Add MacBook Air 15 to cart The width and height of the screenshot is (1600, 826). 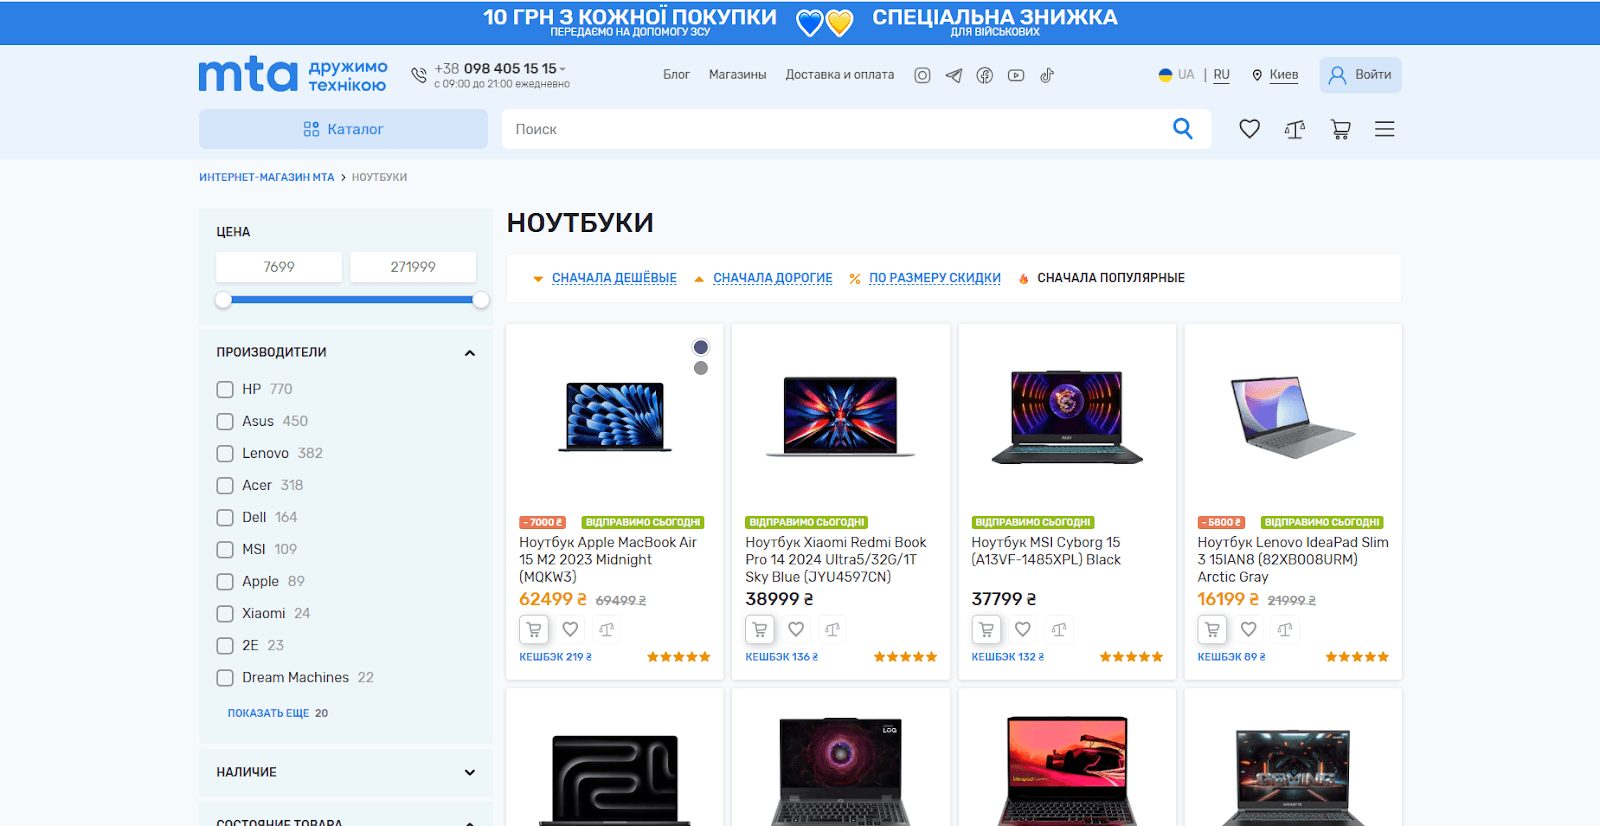coord(534,630)
